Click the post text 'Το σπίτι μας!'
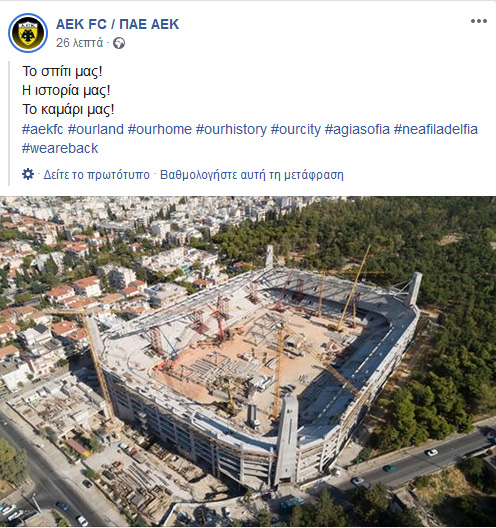 [62, 71]
